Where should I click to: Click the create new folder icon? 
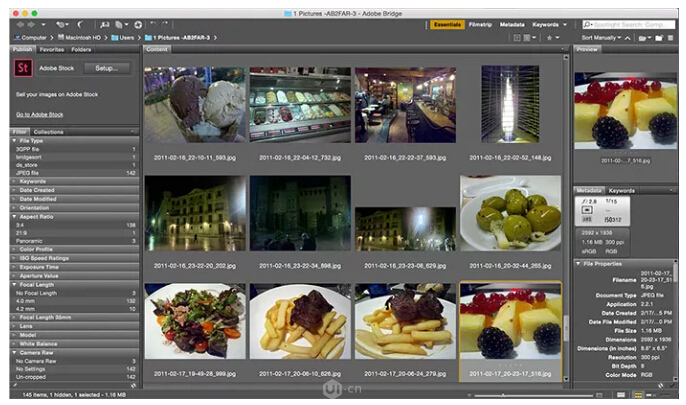tap(657, 37)
